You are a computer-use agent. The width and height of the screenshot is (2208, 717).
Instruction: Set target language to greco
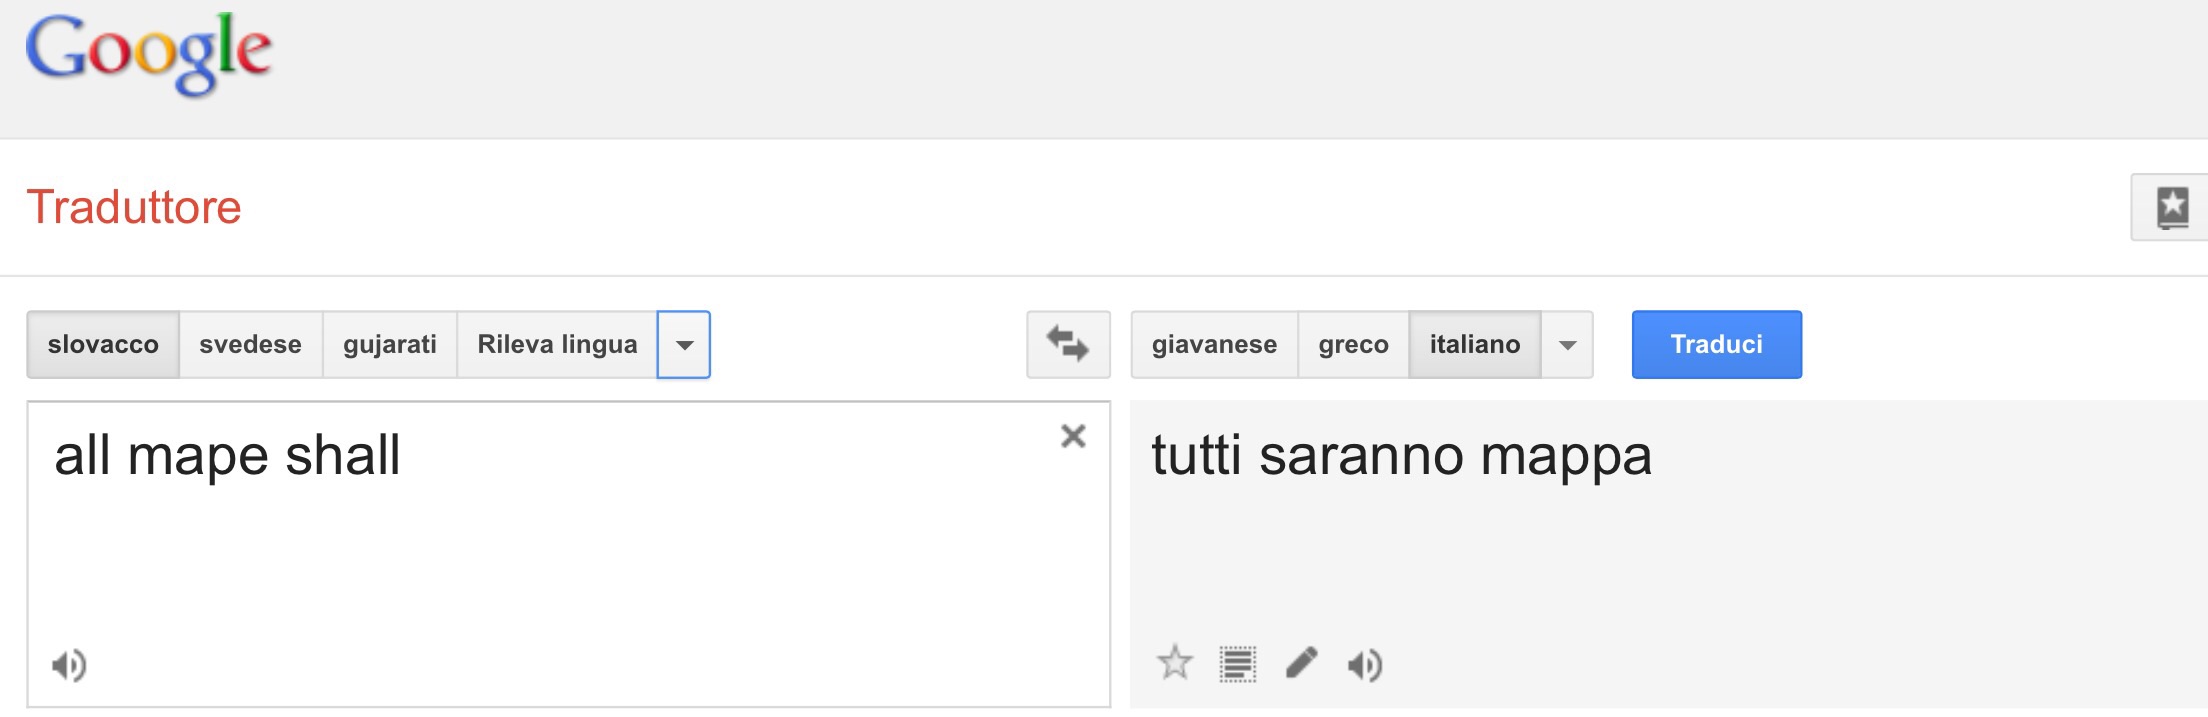[1353, 345]
